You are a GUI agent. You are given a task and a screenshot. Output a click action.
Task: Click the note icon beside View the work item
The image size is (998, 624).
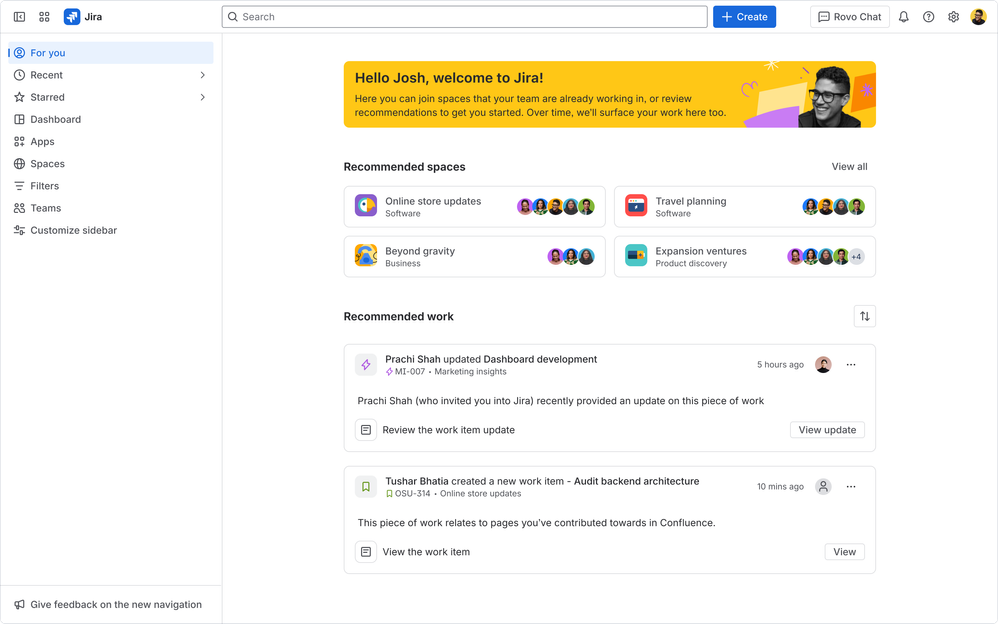(x=366, y=551)
